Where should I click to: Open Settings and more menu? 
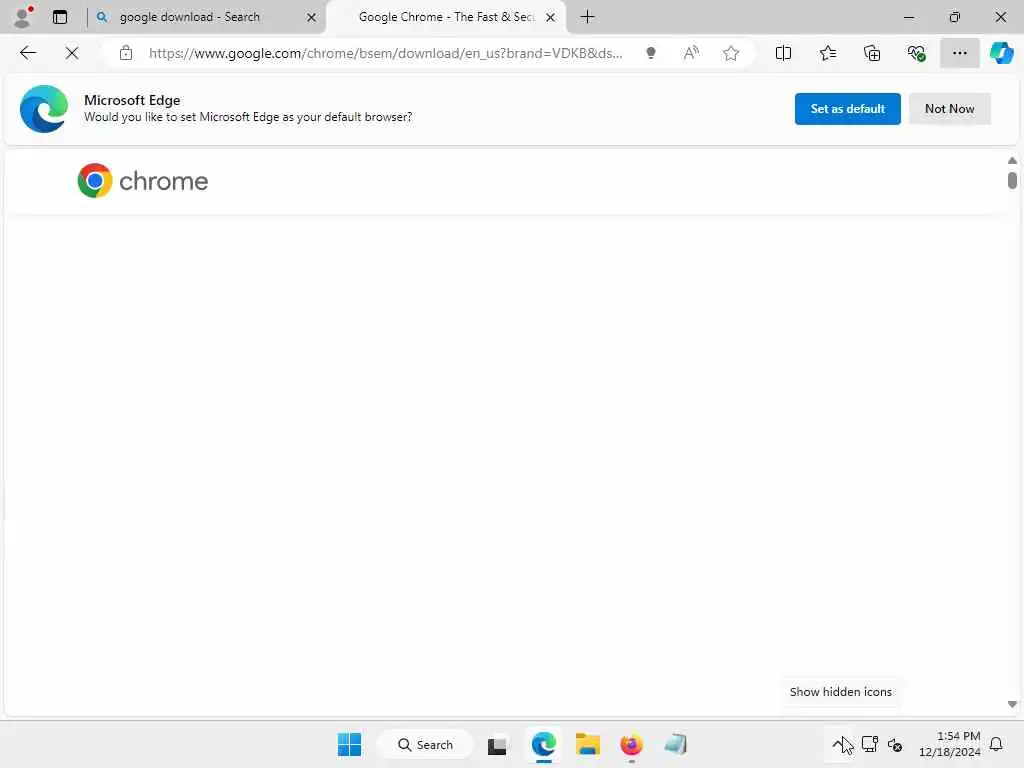[959, 53]
